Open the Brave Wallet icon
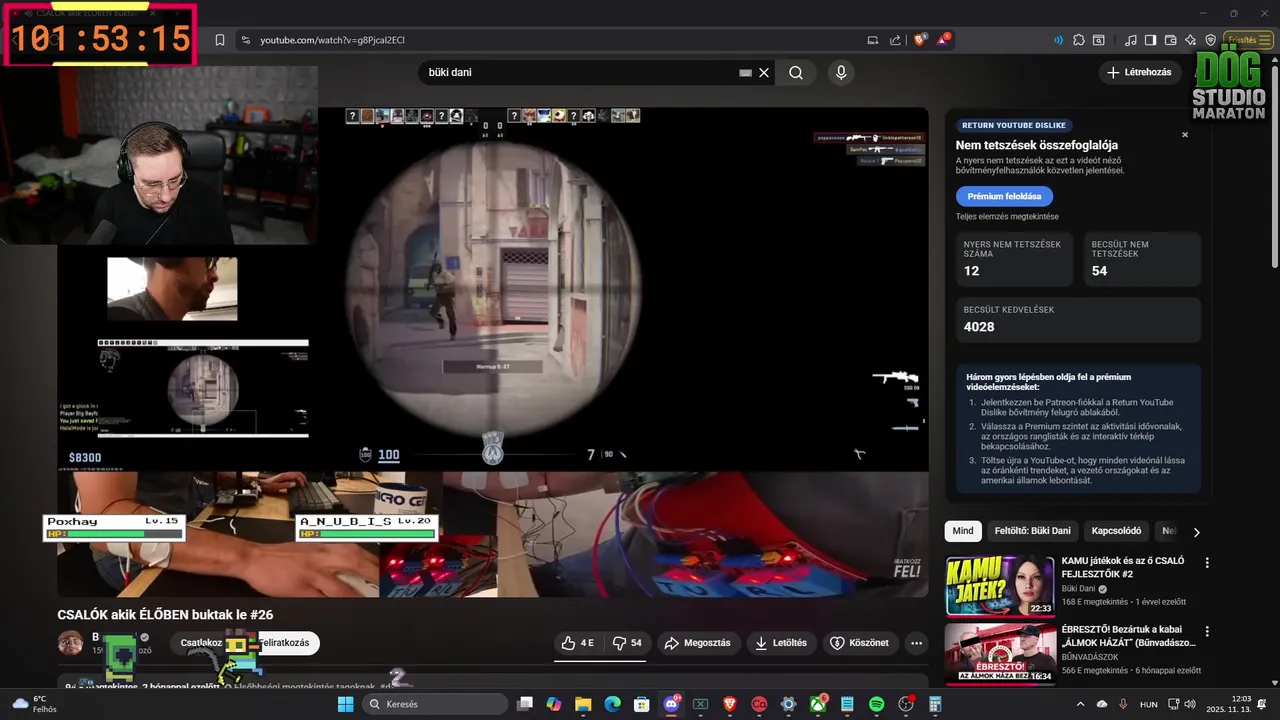 point(1171,40)
